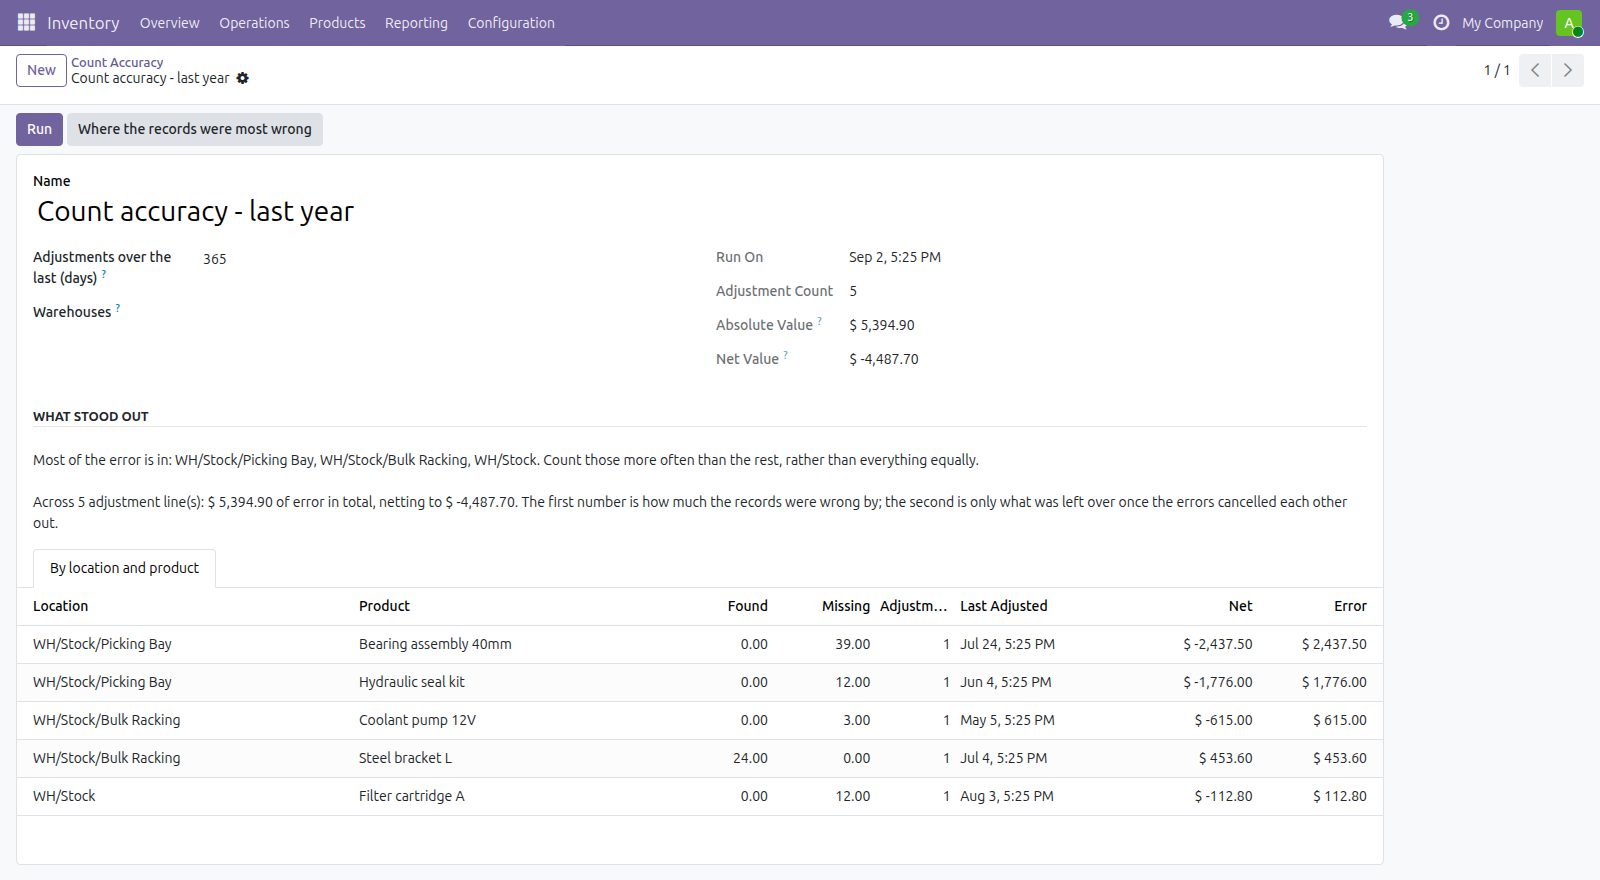Click the Jul 4, 5:25 PM date cell
Screen dimensions: 1600x880
pos(1004,758)
